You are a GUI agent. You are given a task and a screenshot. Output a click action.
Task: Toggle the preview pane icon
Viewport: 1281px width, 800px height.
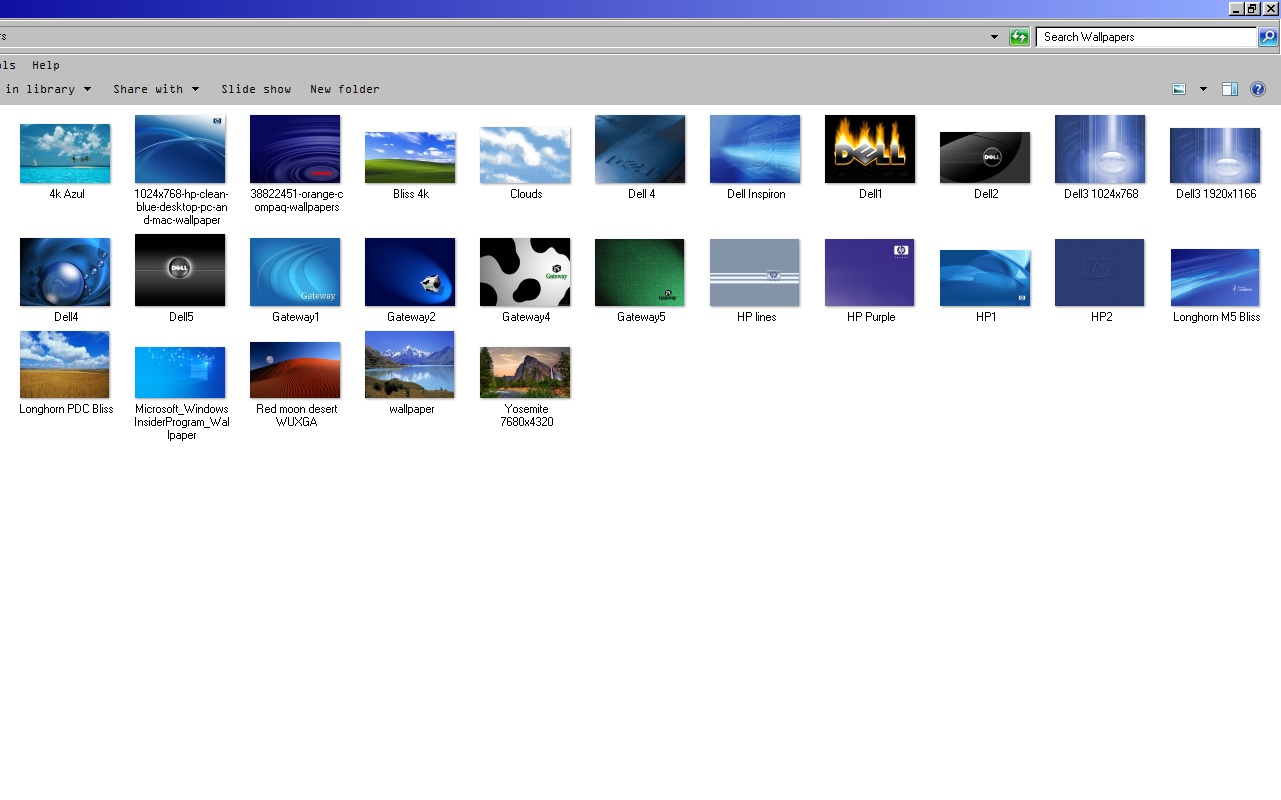(1230, 89)
